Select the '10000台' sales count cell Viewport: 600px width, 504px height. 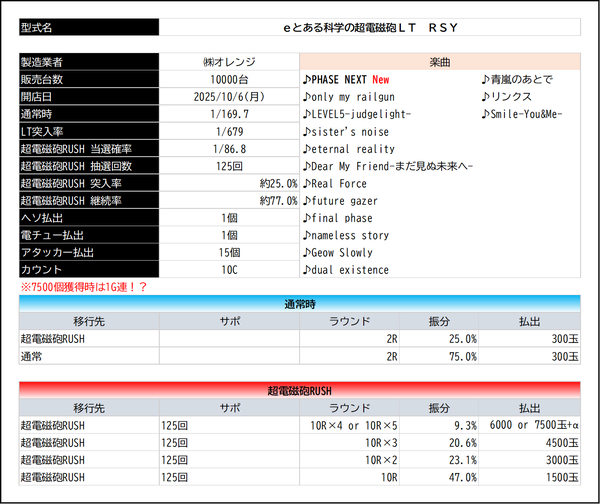229,79
